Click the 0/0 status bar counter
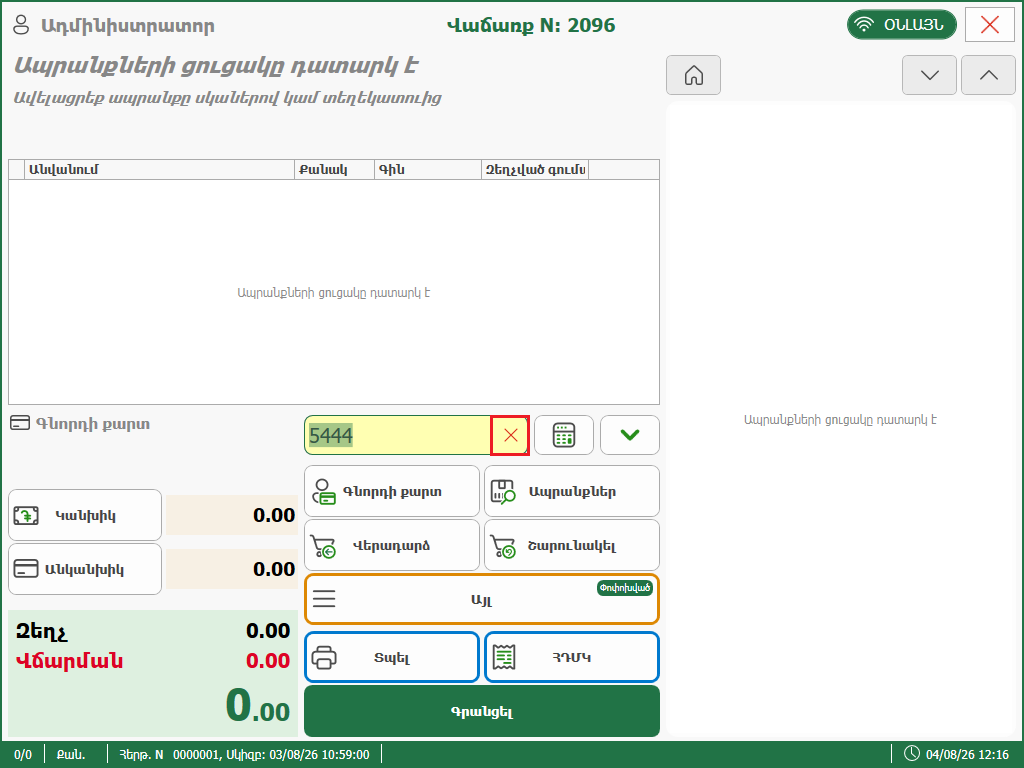1024x768 pixels. 23,754
